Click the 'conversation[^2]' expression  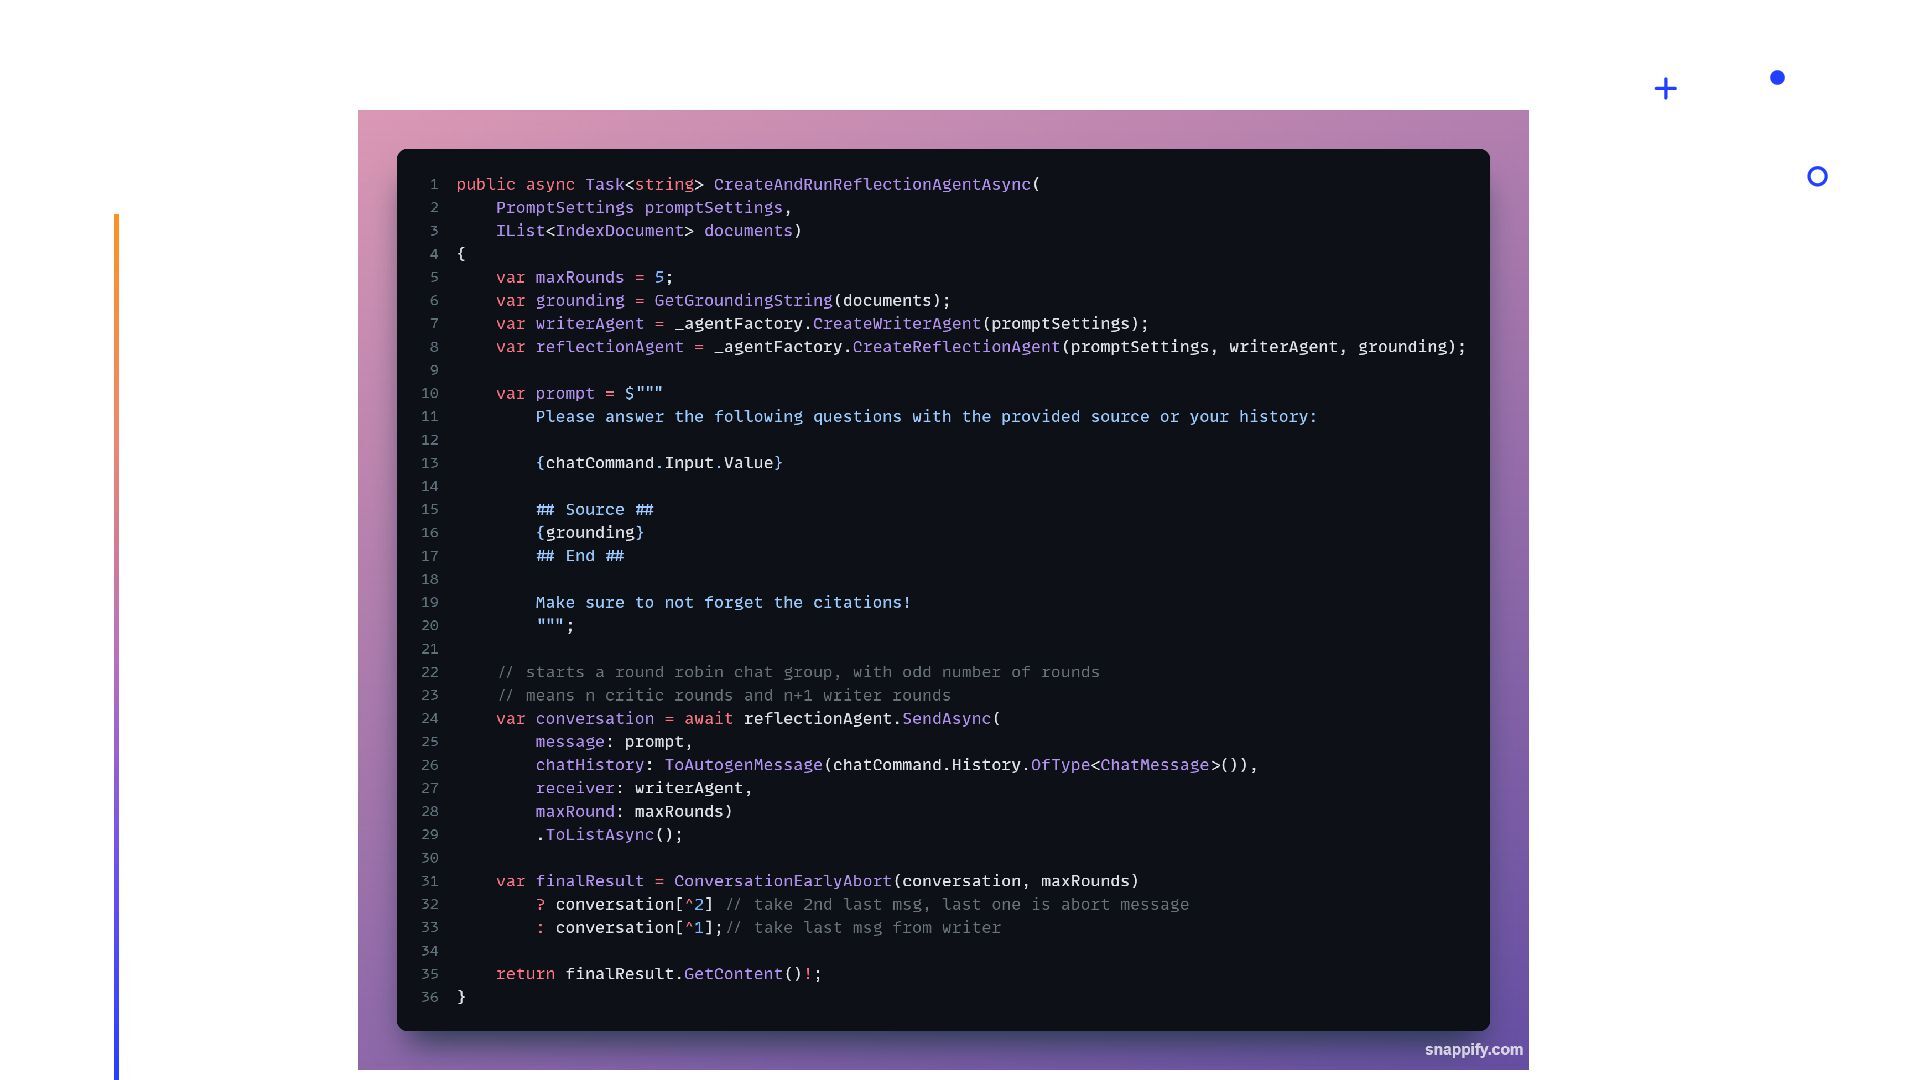635,904
